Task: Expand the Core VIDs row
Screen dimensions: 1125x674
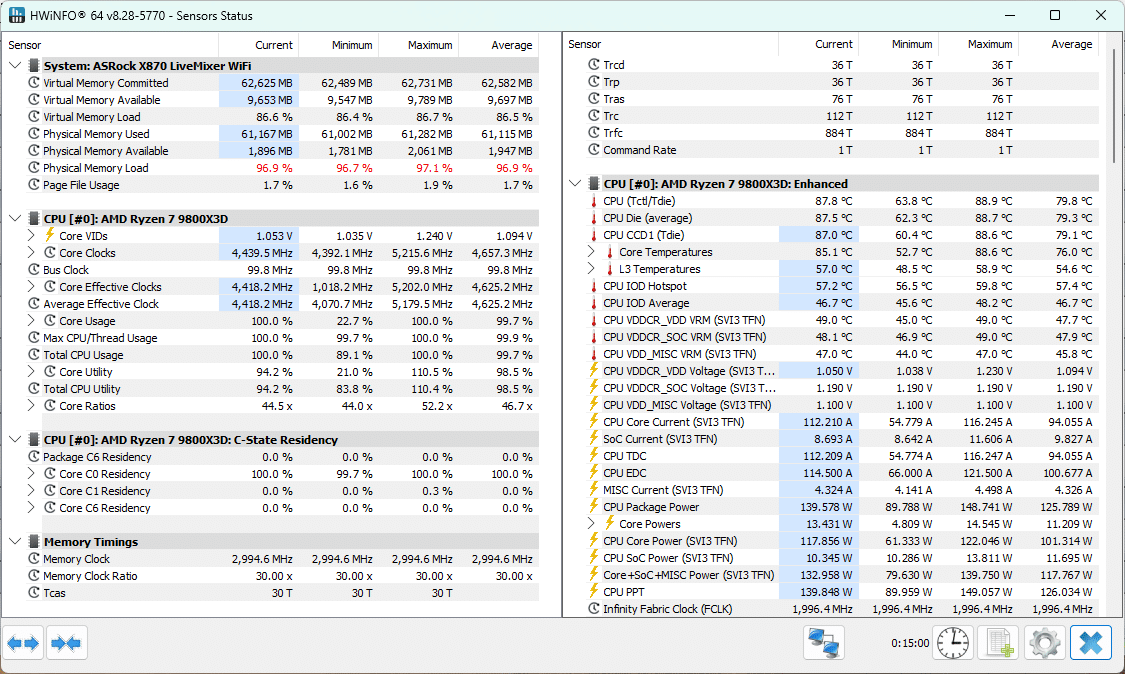Action: (x=31, y=235)
